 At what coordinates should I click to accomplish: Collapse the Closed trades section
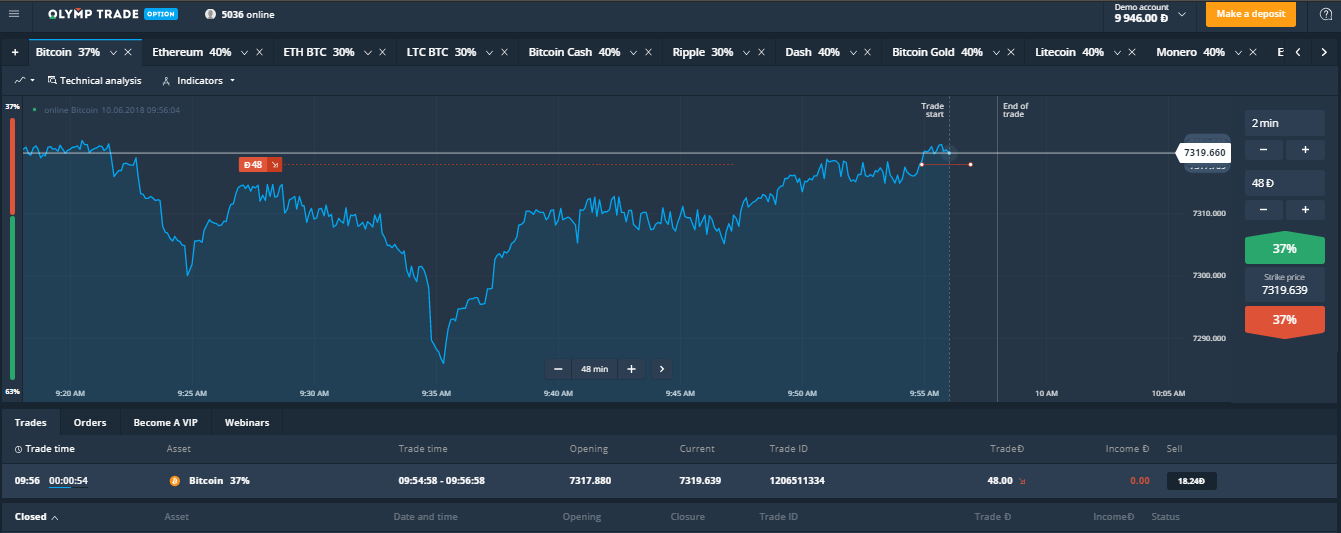click(x=36, y=517)
